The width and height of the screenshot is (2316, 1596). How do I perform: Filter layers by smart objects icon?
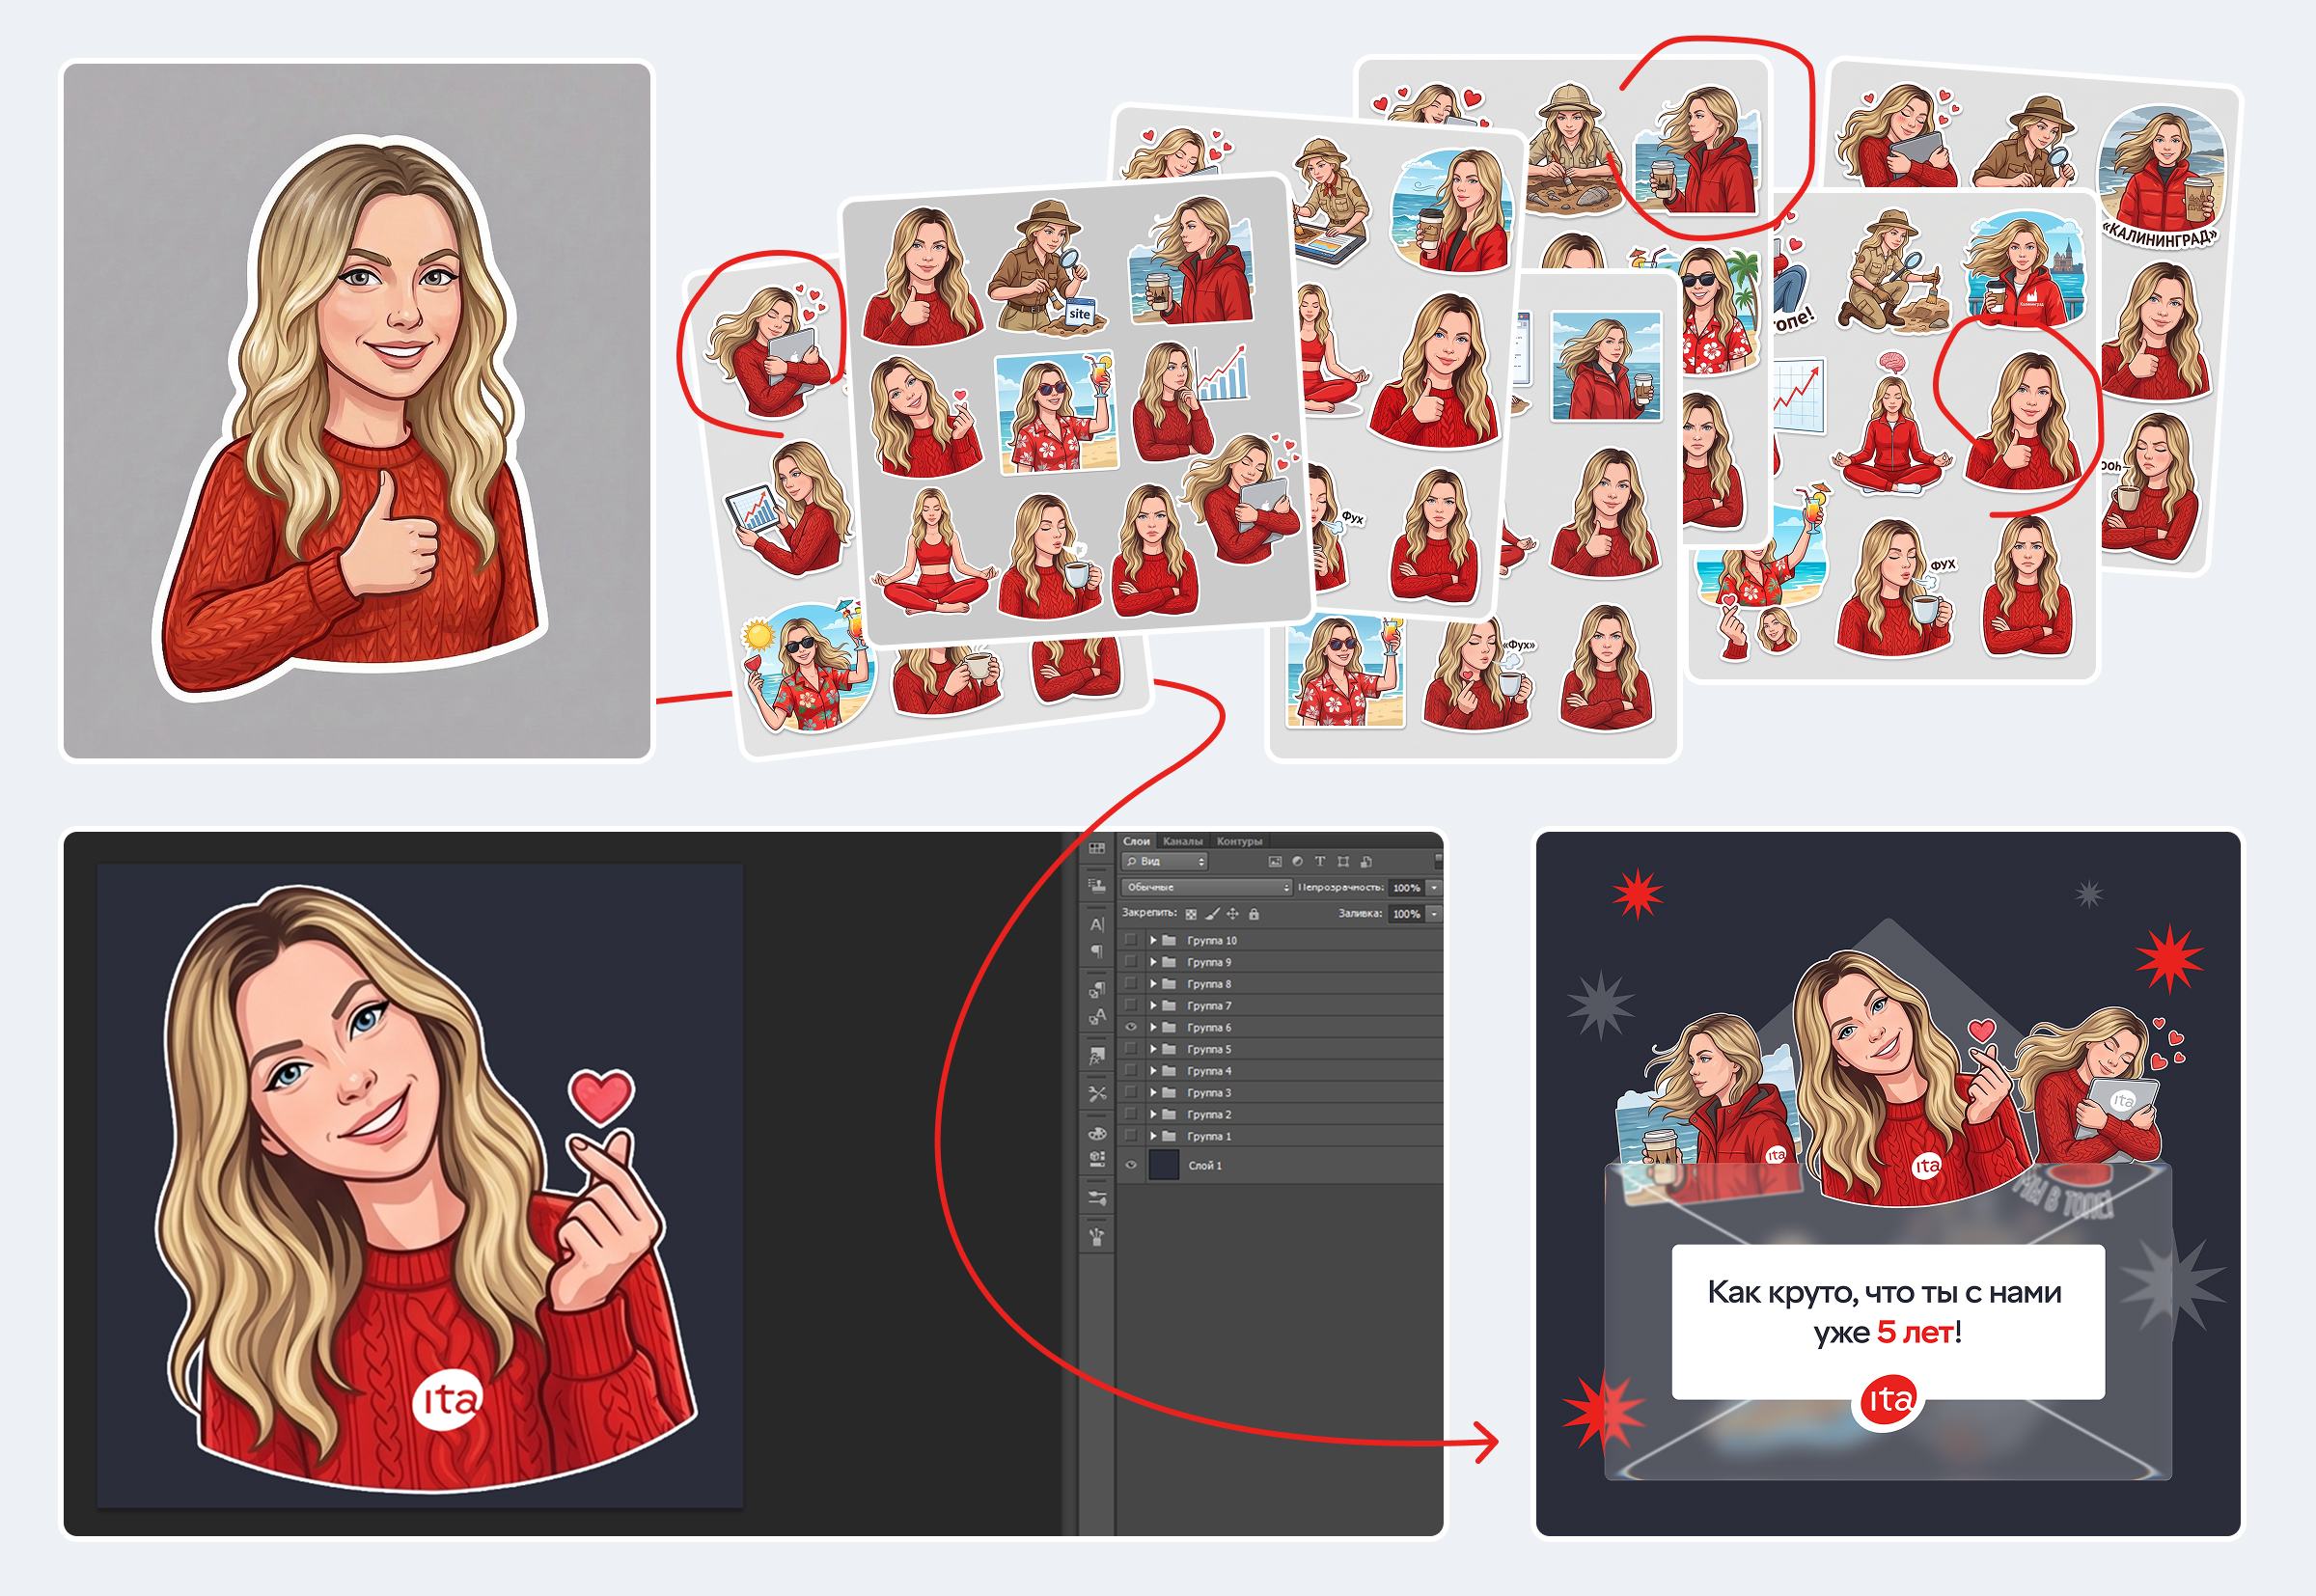coord(1366,861)
